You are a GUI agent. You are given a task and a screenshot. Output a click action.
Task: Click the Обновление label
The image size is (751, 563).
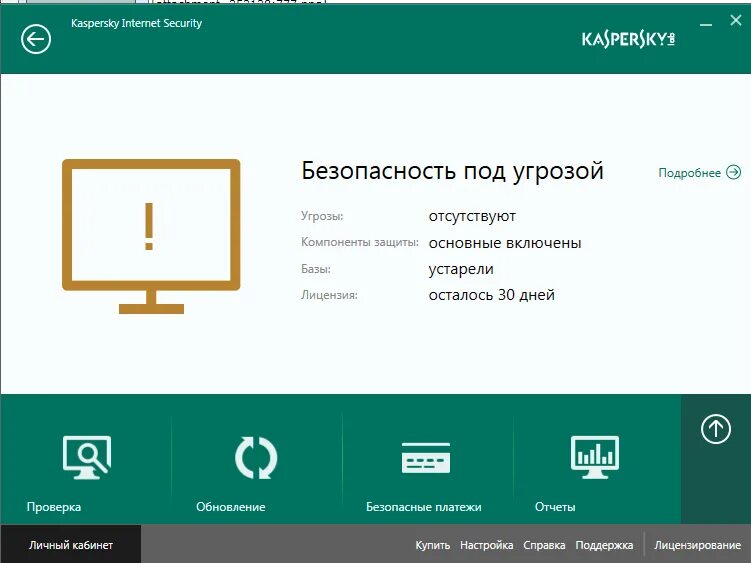(x=230, y=507)
